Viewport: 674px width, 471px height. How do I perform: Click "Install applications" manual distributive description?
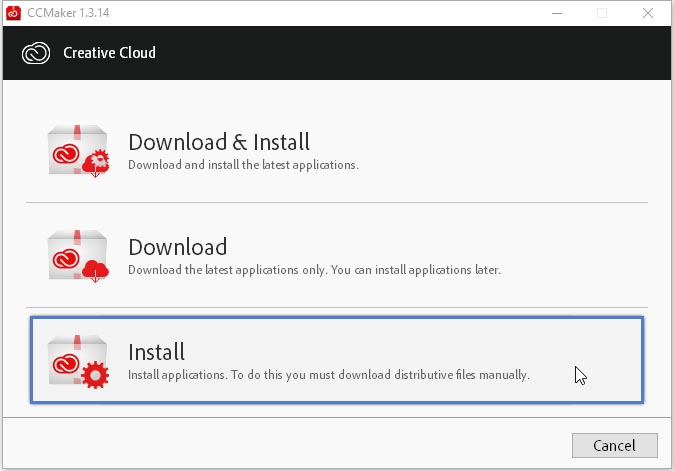[328, 375]
